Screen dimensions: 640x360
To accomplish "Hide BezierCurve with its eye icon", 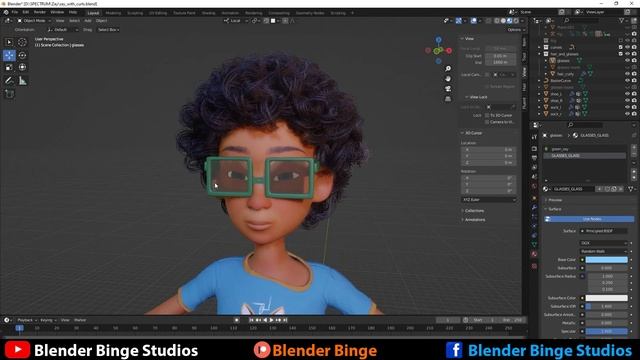I will click(627, 80).
